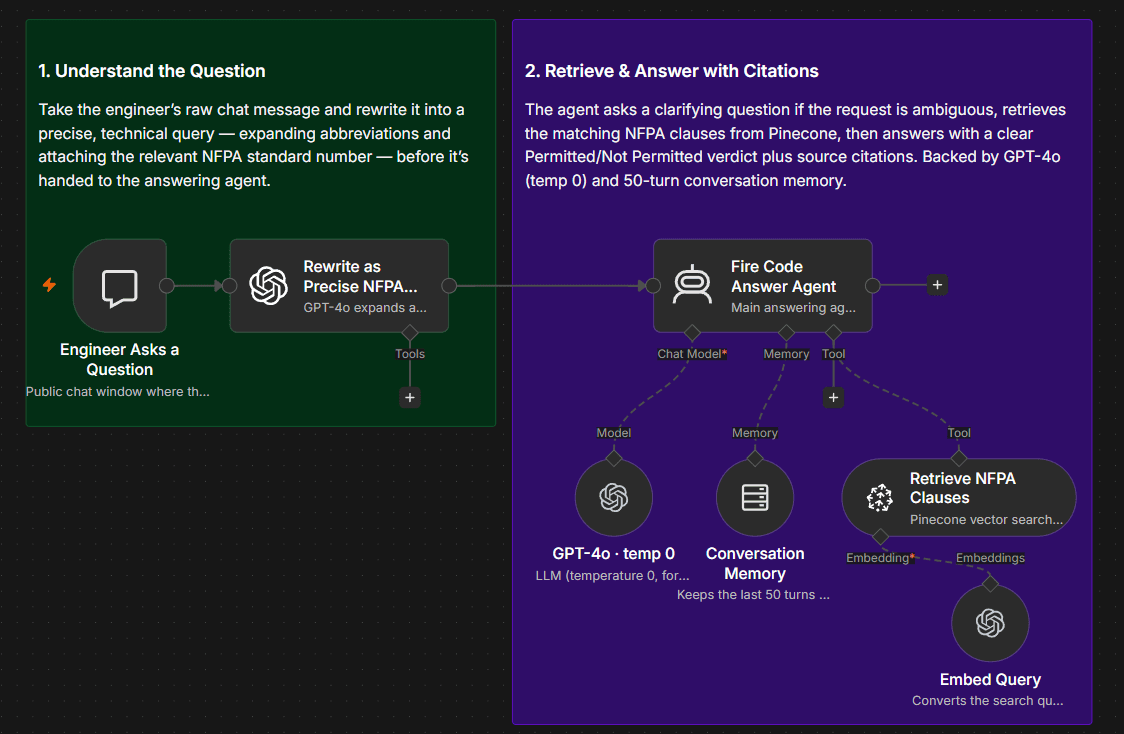1124x734 pixels.
Task: Click the Tools diamond connector on the Rewrite node
Action: pyautogui.click(x=409, y=332)
